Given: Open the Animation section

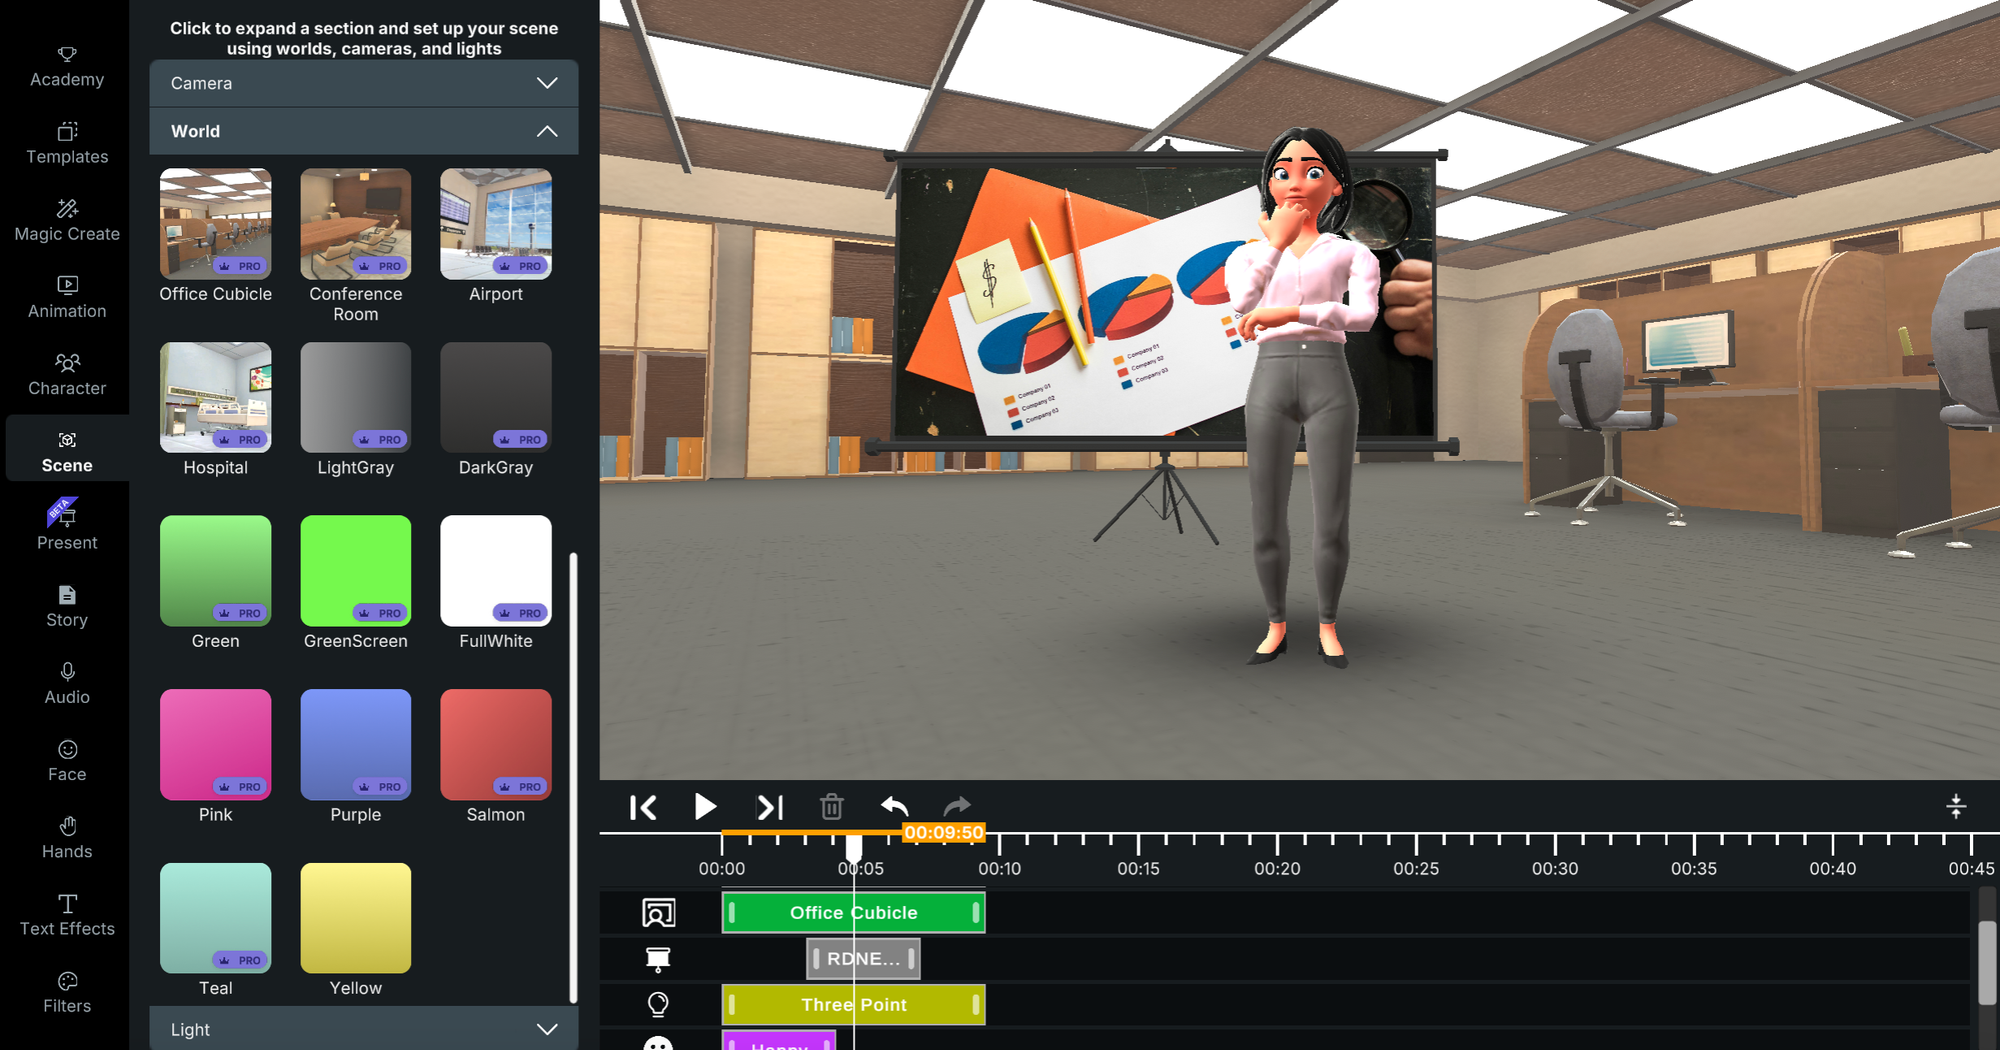Looking at the screenshot, I should 66,297.
